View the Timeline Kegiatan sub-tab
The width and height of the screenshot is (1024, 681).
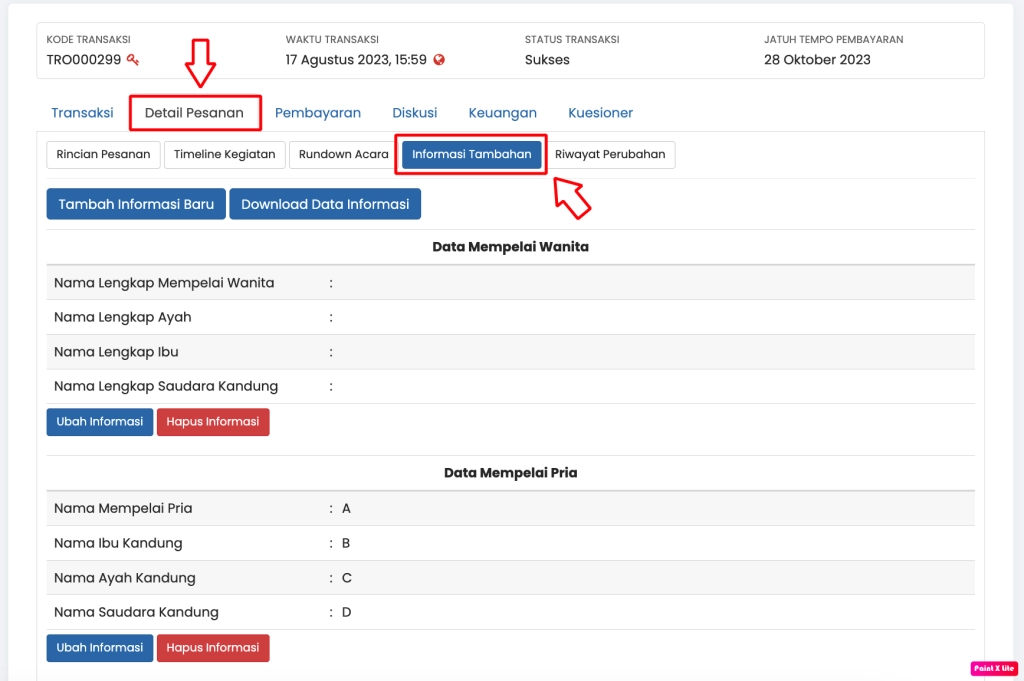224,155
